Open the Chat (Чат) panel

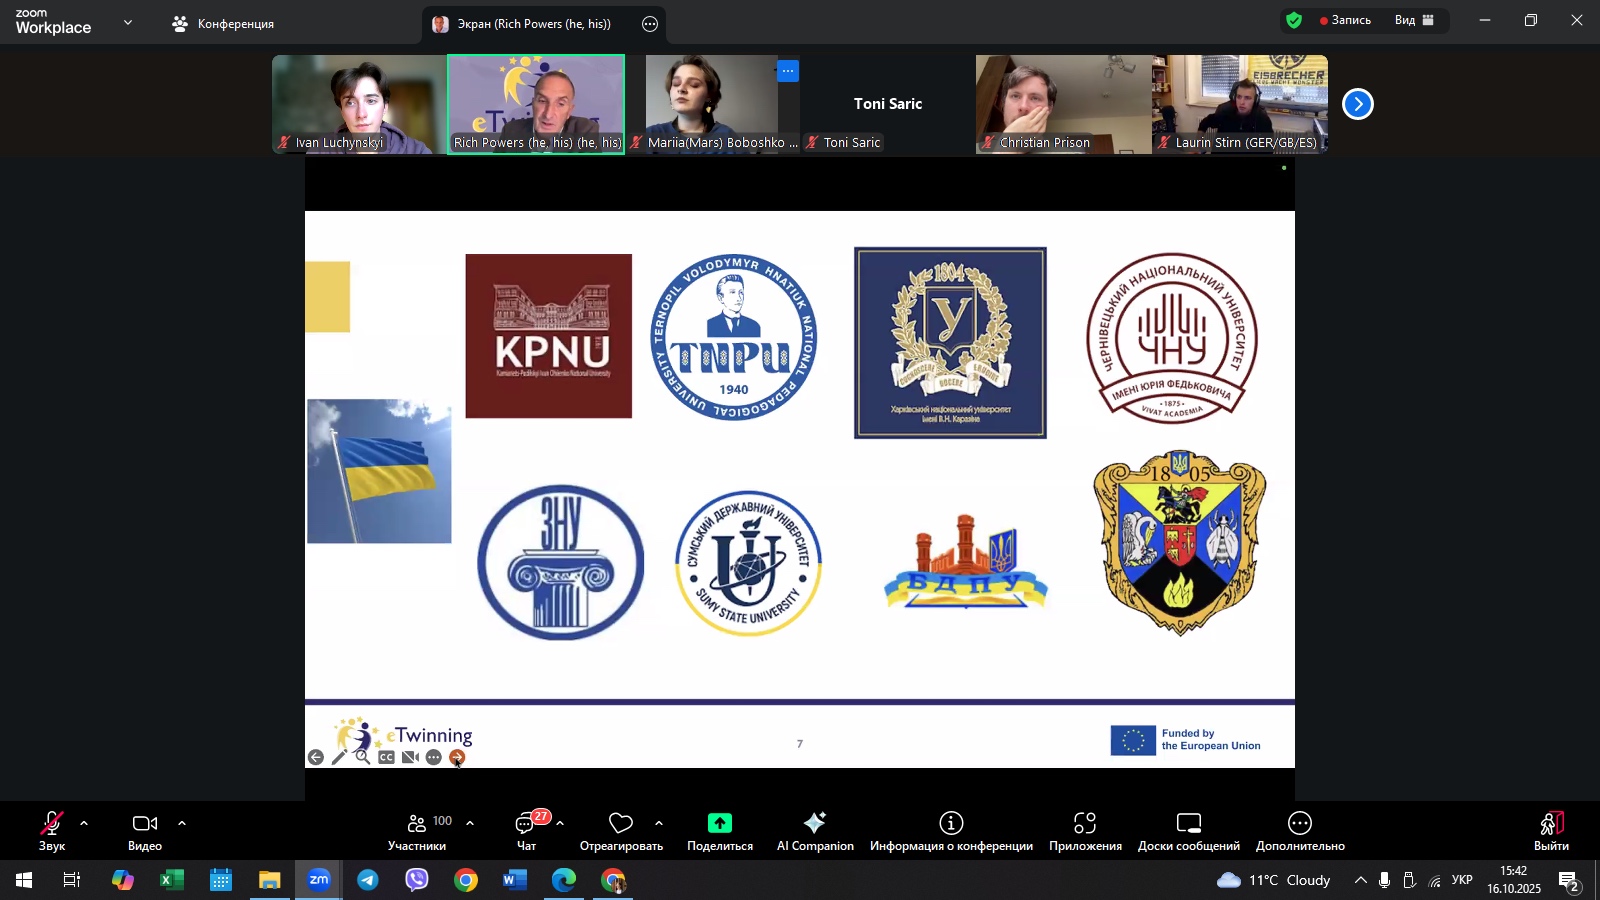pos(526,825)
